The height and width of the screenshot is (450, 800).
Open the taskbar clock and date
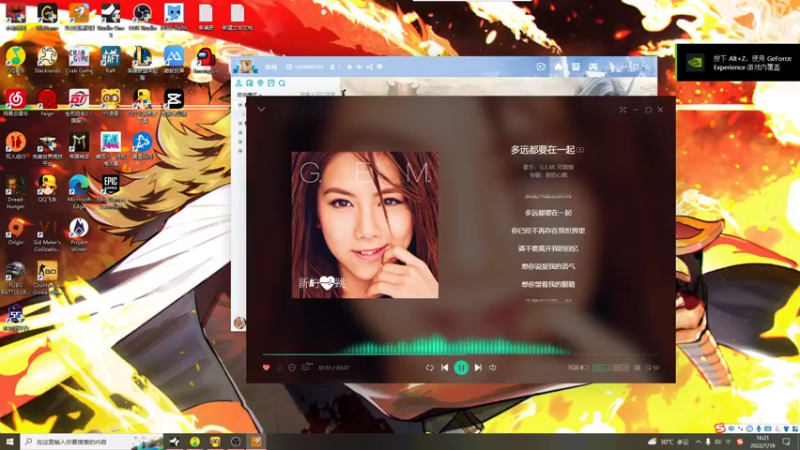point(763,442)
